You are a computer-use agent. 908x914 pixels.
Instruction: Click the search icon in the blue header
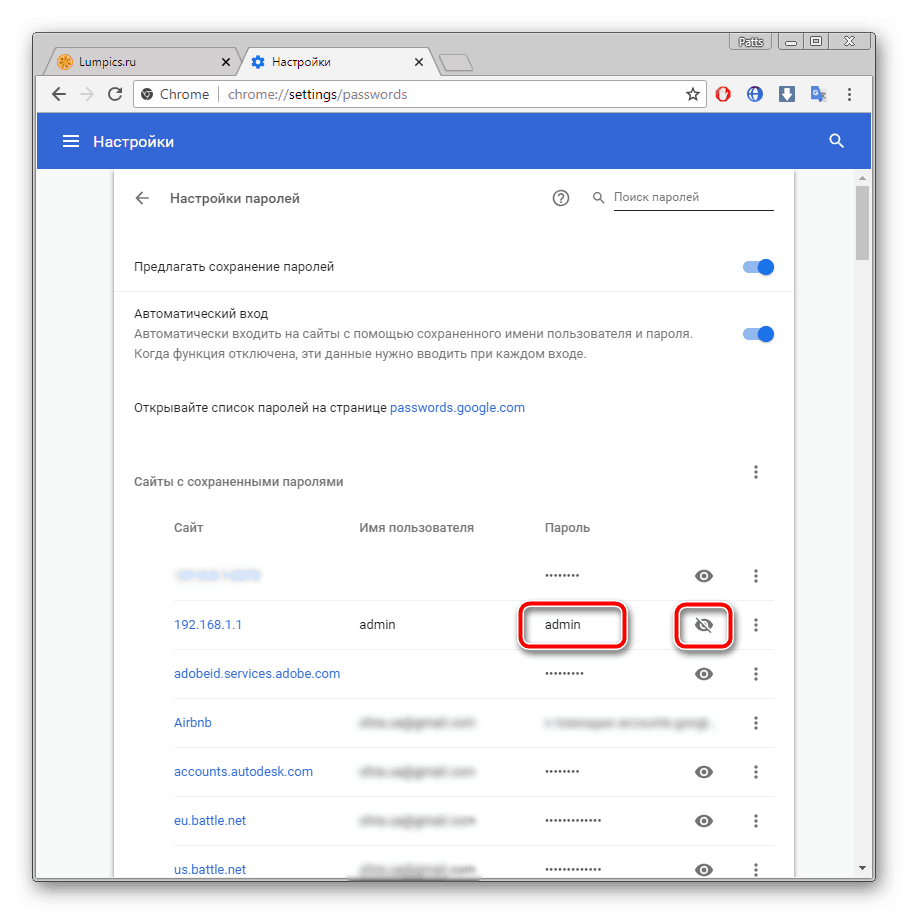point(836,141)
